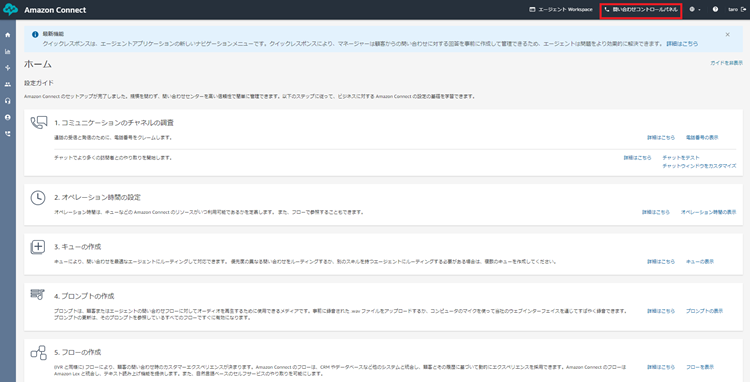The image size is (750, 382).
Task: Click 詳細はこちら in the 最新機能 banner
Action: [x=682, y=44]
